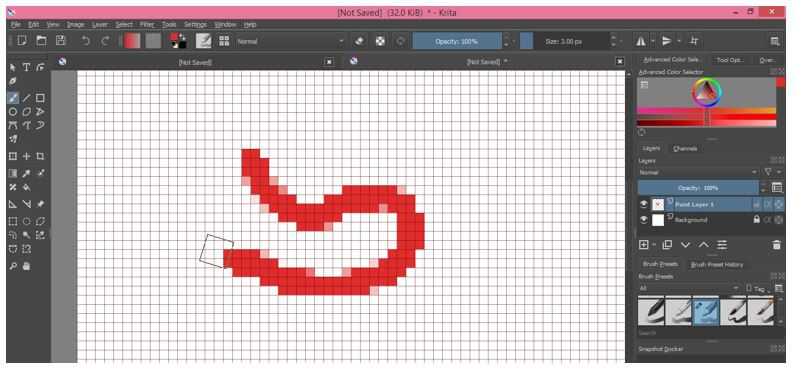
Task: Select the Pan hand tool
Action: point(26,266)
